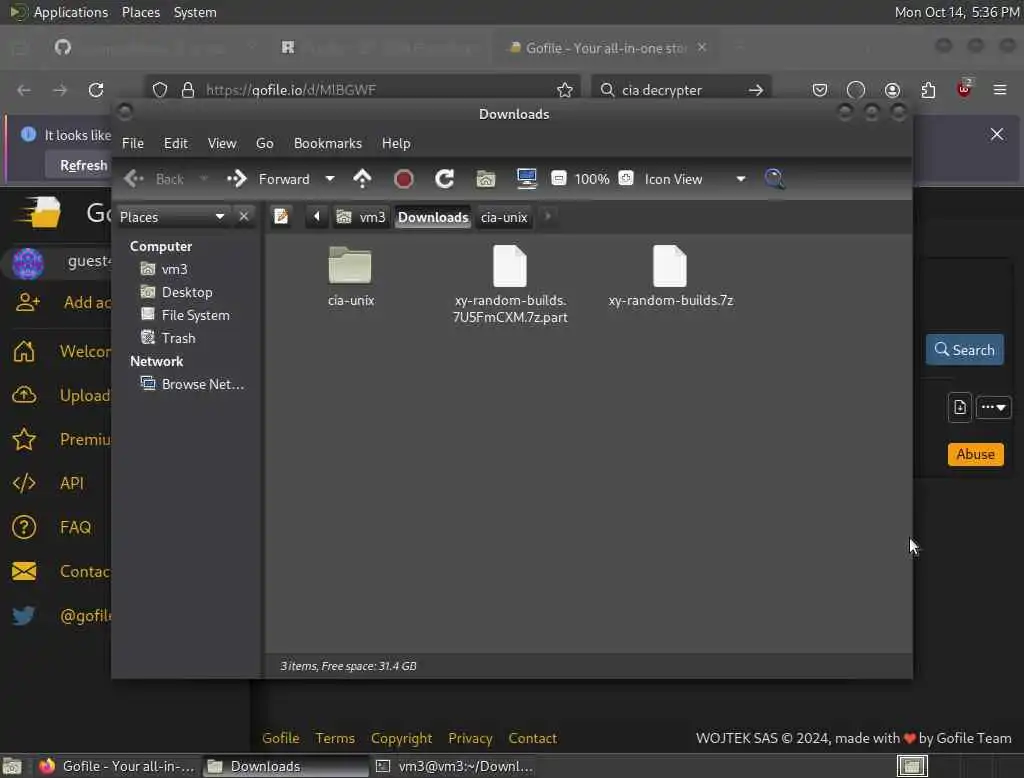Close the Places sidebar

pyautogui.click(x=244, y=216)
